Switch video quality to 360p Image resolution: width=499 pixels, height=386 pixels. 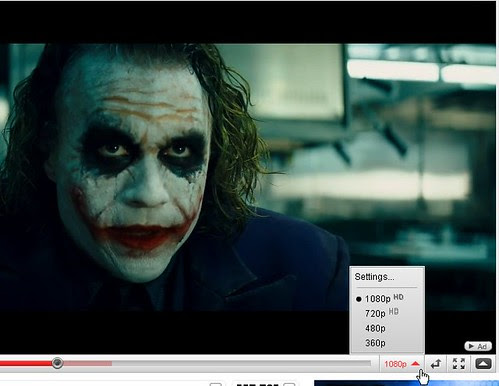pos(375,343)
